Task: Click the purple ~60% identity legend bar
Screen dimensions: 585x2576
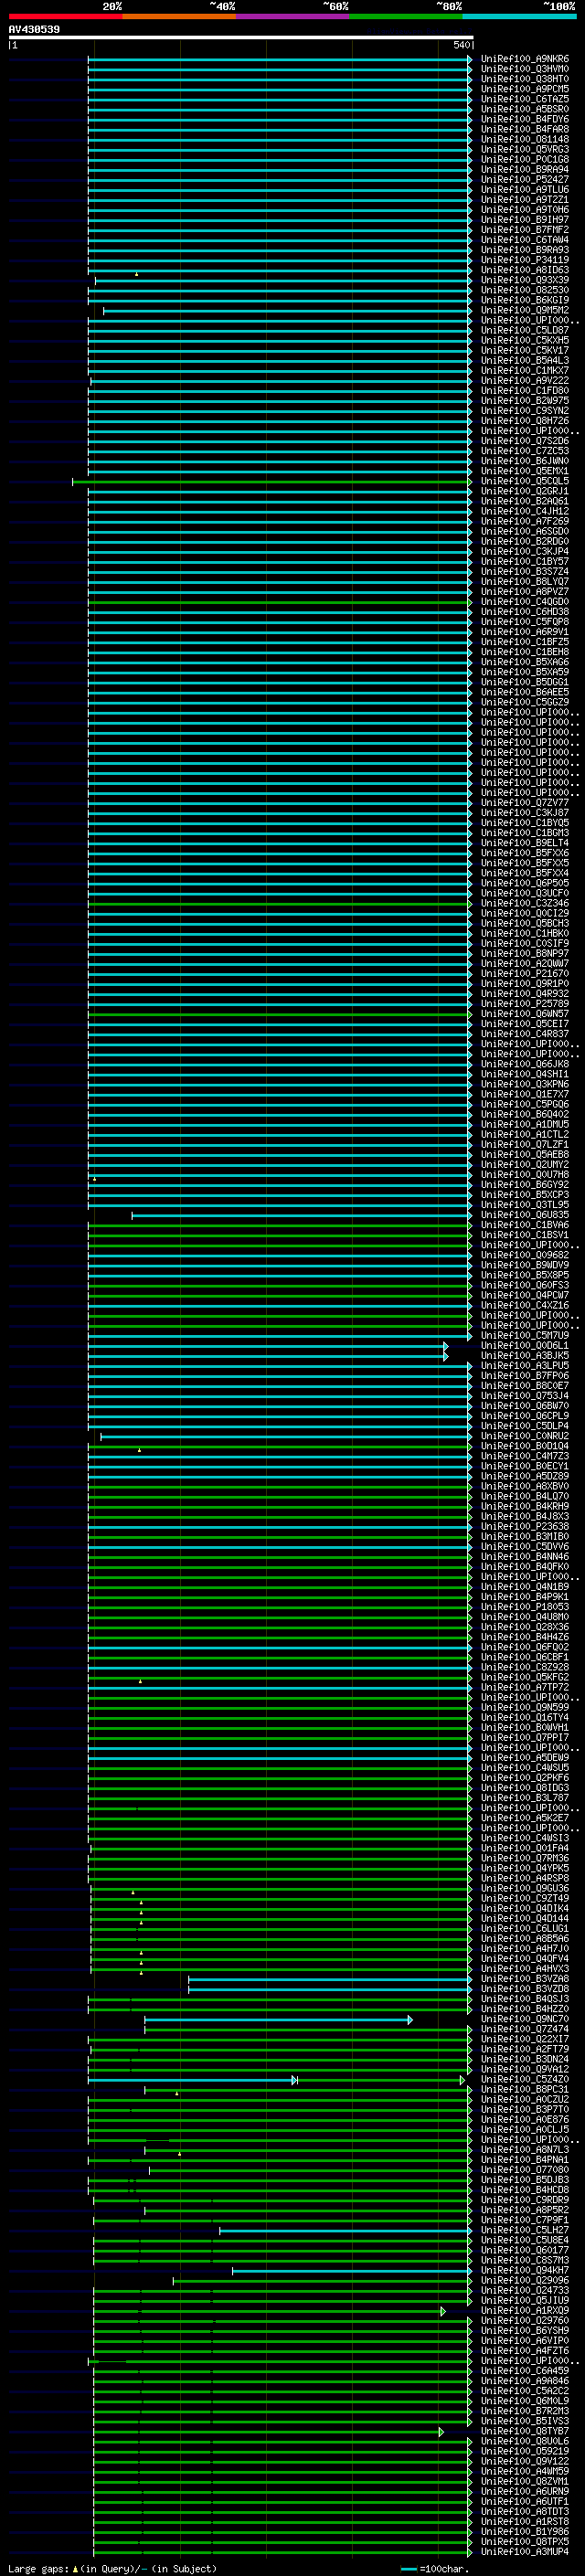Action: 293,16
